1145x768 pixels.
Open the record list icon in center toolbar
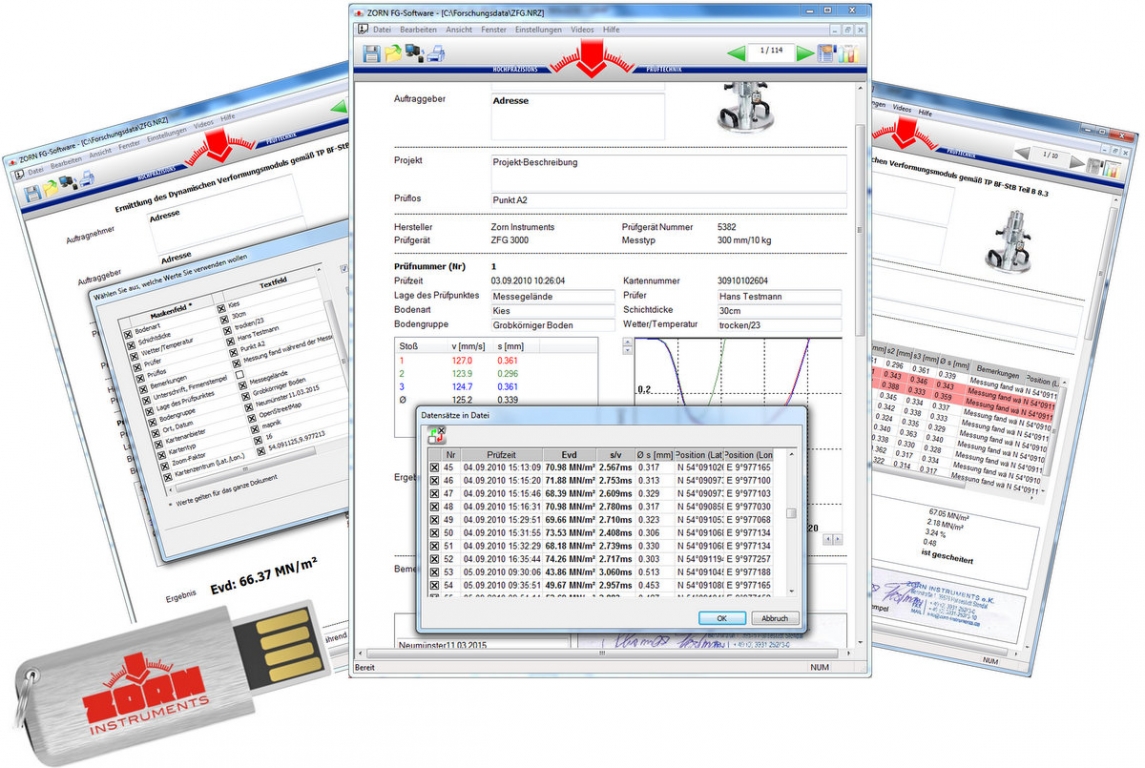coord(827,53)
